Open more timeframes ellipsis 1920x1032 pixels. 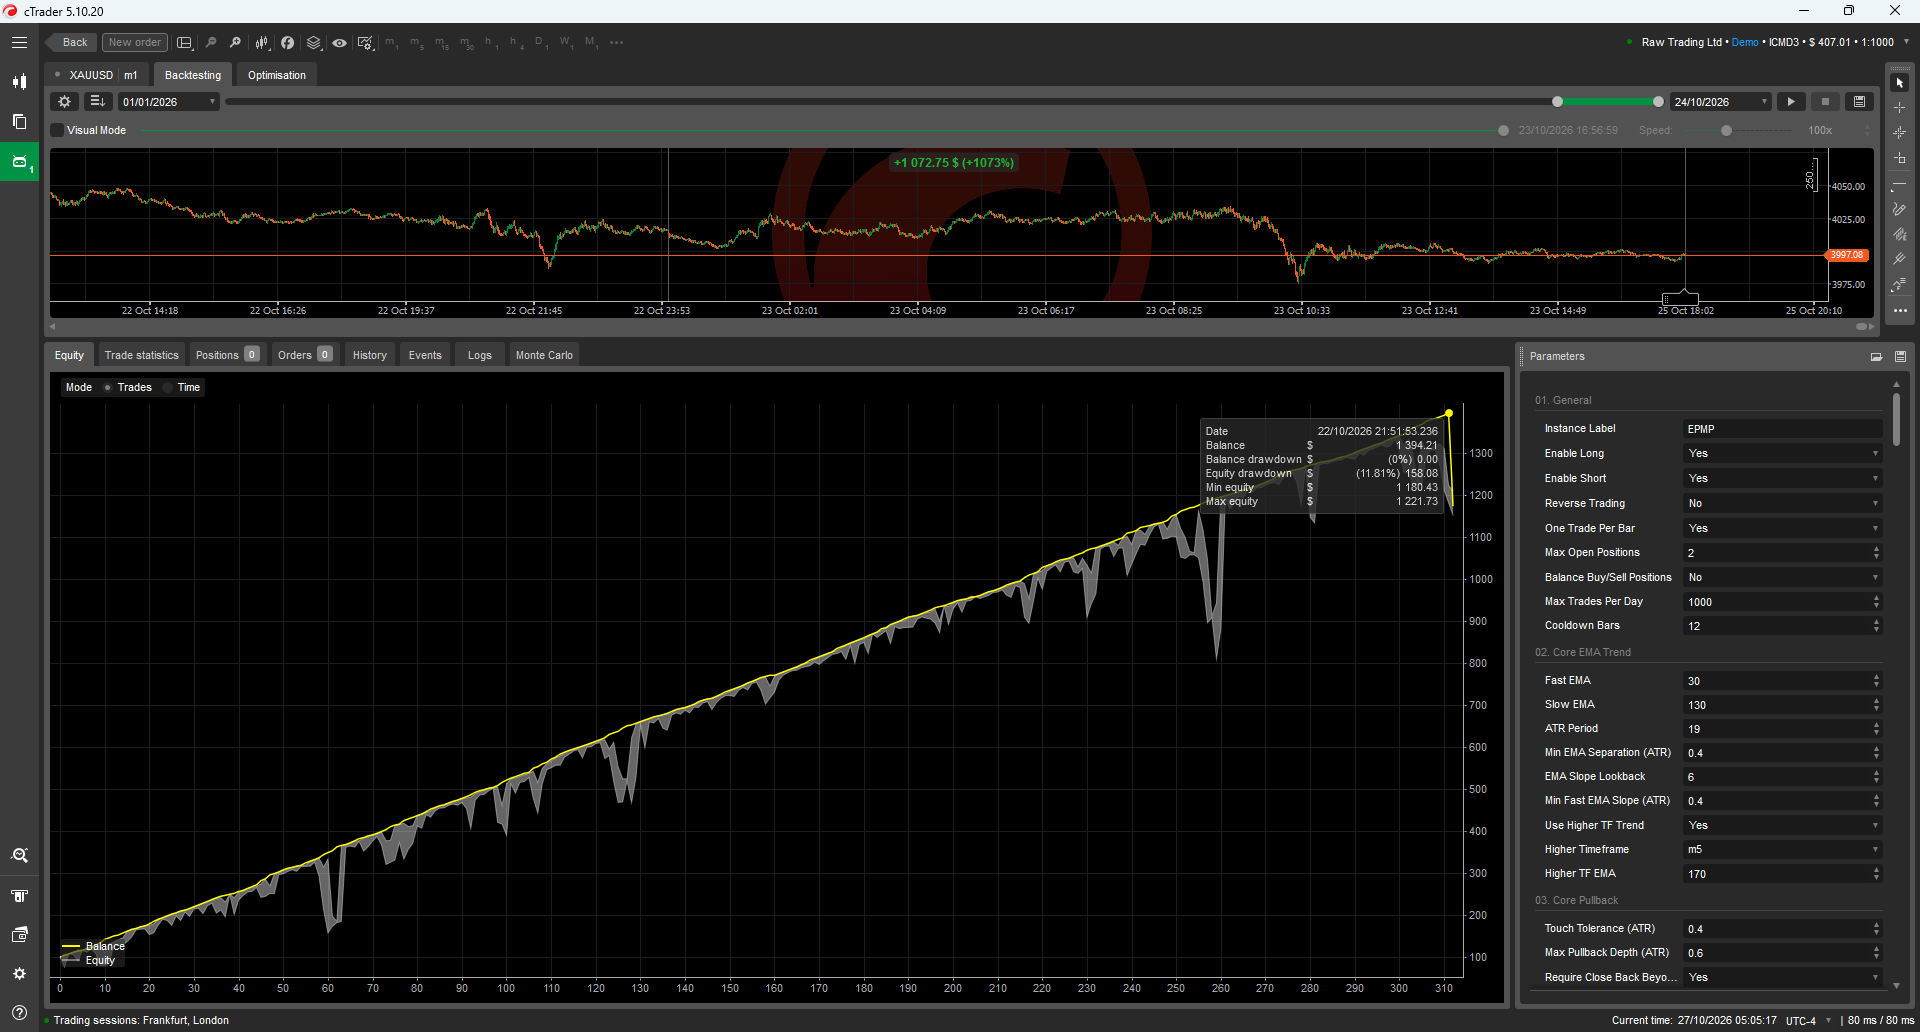(616, 43)
